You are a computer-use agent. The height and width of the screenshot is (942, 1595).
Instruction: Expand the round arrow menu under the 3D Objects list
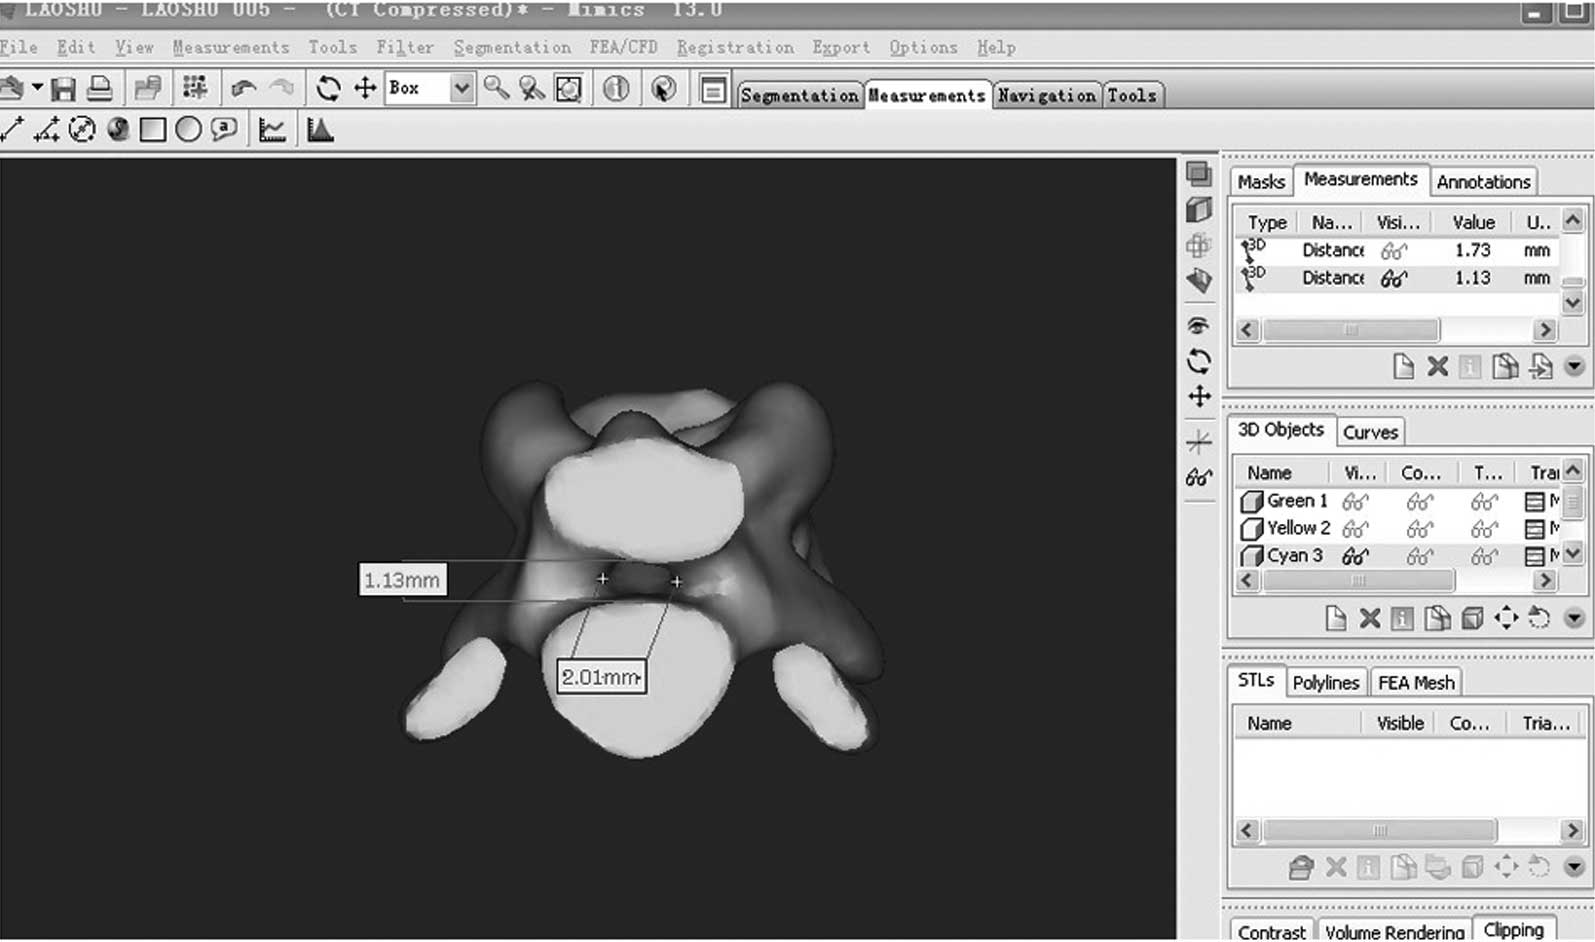tap(1574, 619)
